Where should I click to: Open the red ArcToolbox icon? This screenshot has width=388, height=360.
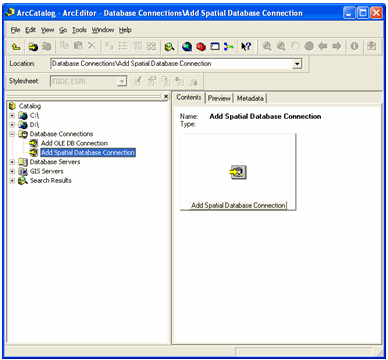[201, 47]
